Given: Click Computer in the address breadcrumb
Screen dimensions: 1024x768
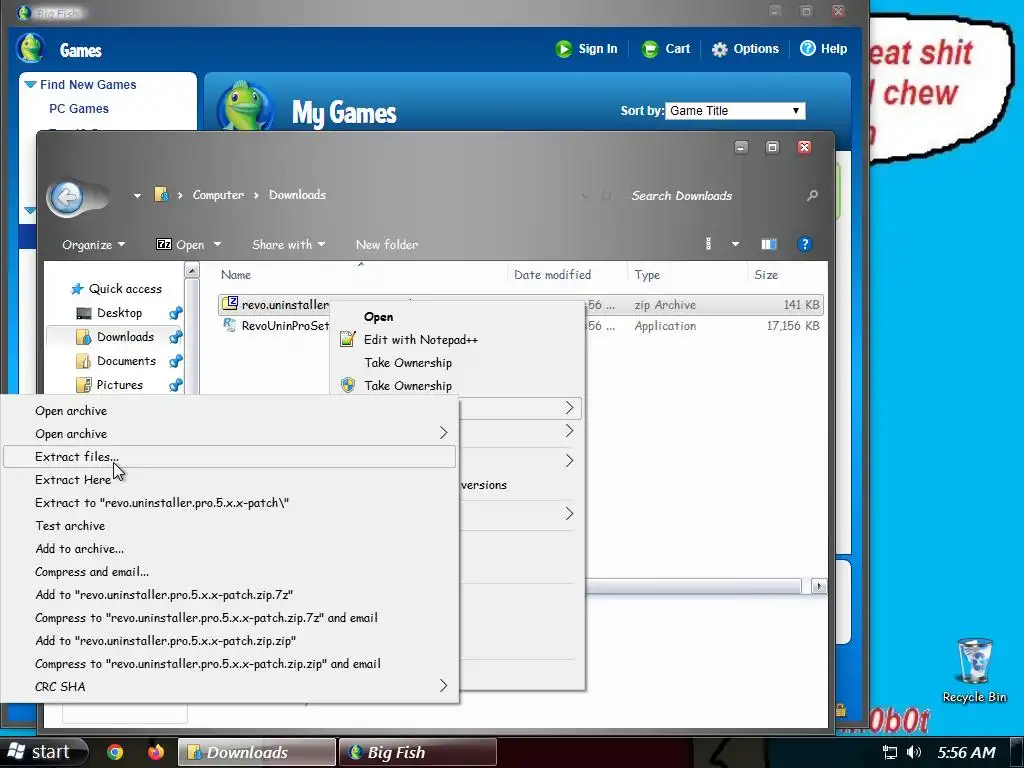Looking at the screenshot, I should (x=218, y=195).
